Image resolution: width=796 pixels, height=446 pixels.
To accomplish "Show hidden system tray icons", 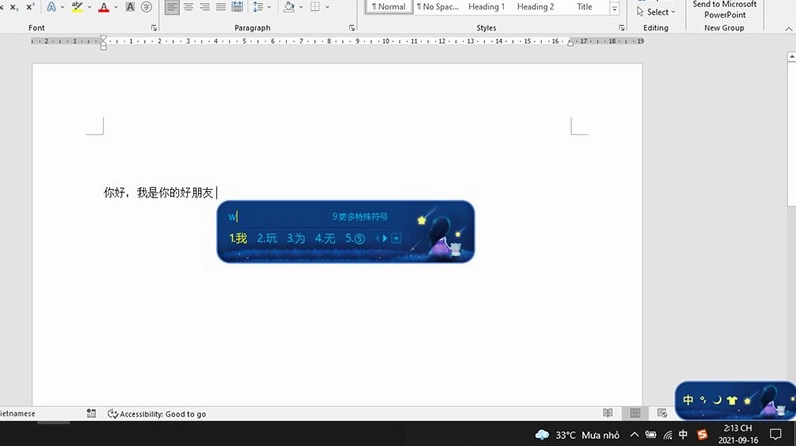I will pos(635,434).
